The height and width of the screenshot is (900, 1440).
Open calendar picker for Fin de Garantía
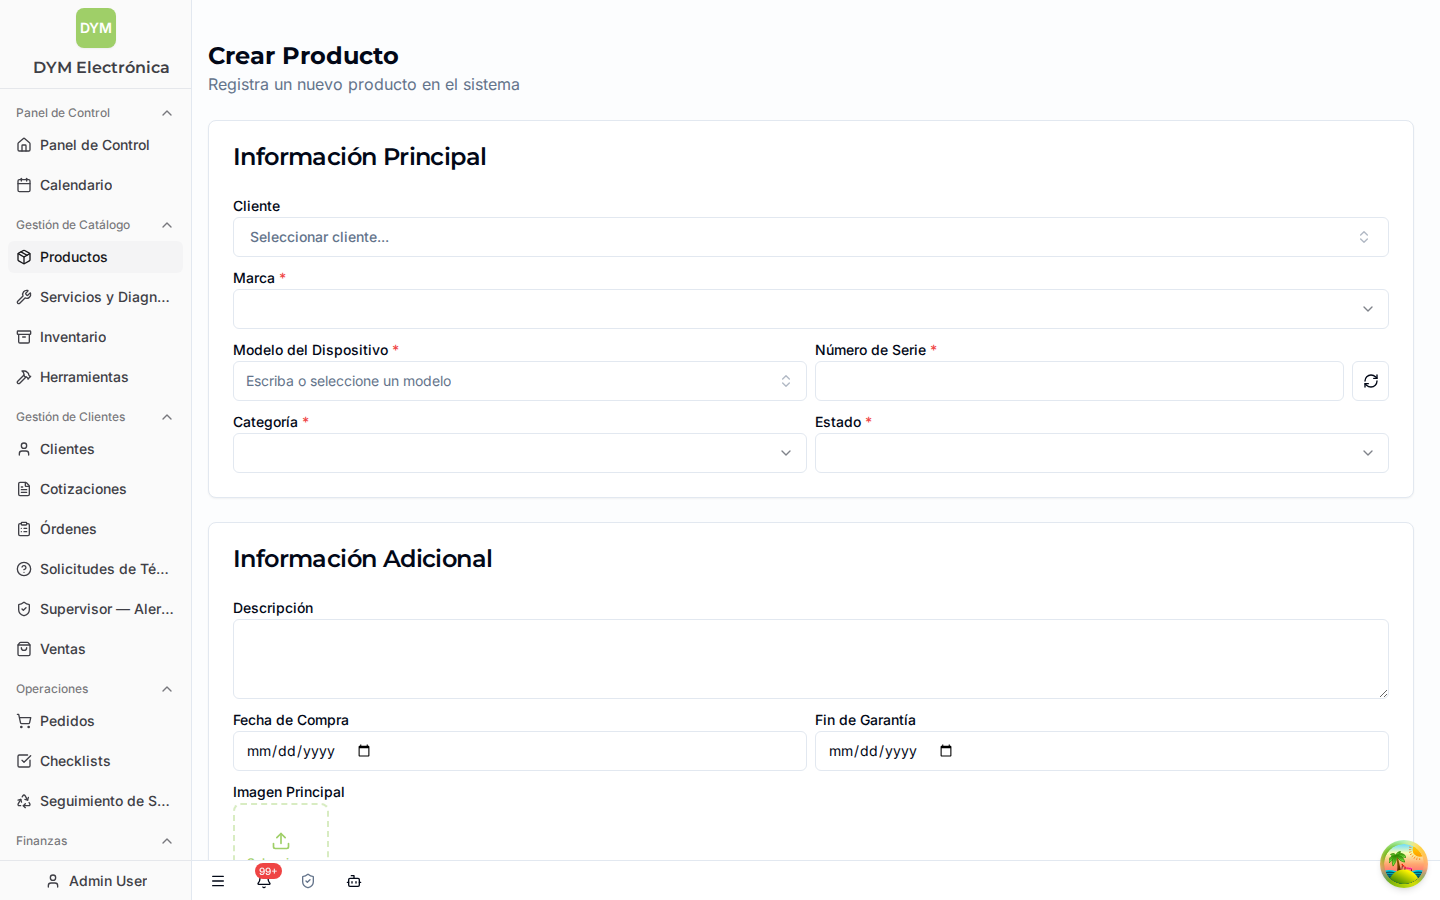(946, 751)
